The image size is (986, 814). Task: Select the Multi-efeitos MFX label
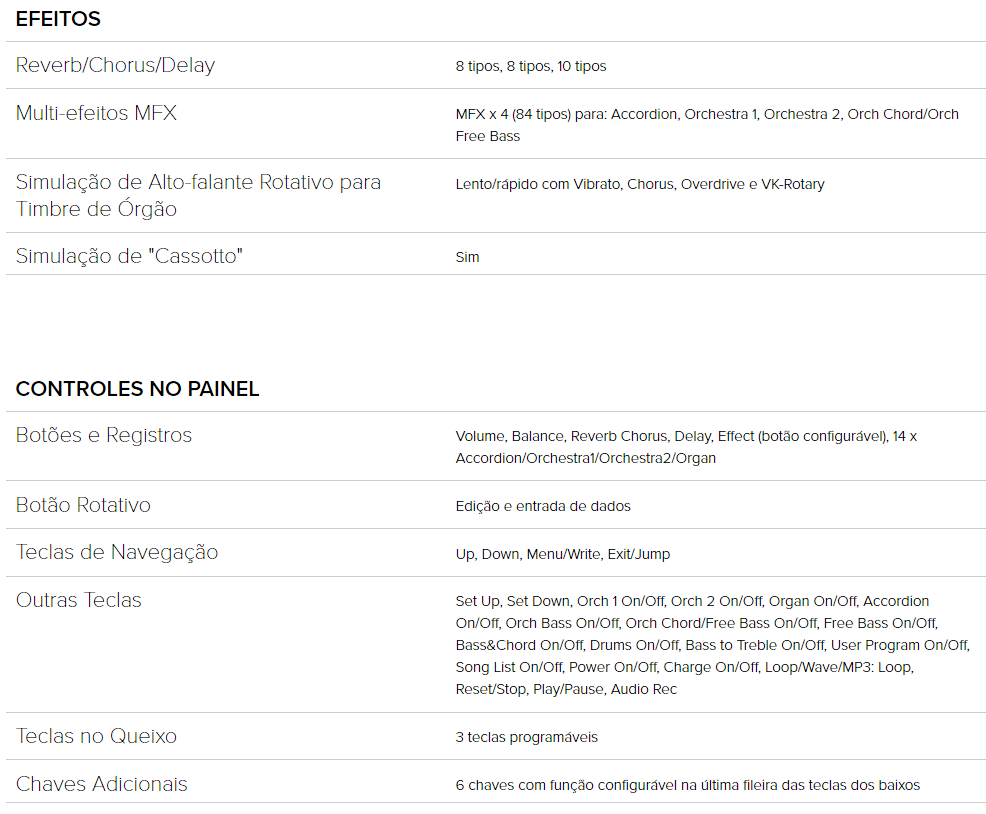[96, 113]
